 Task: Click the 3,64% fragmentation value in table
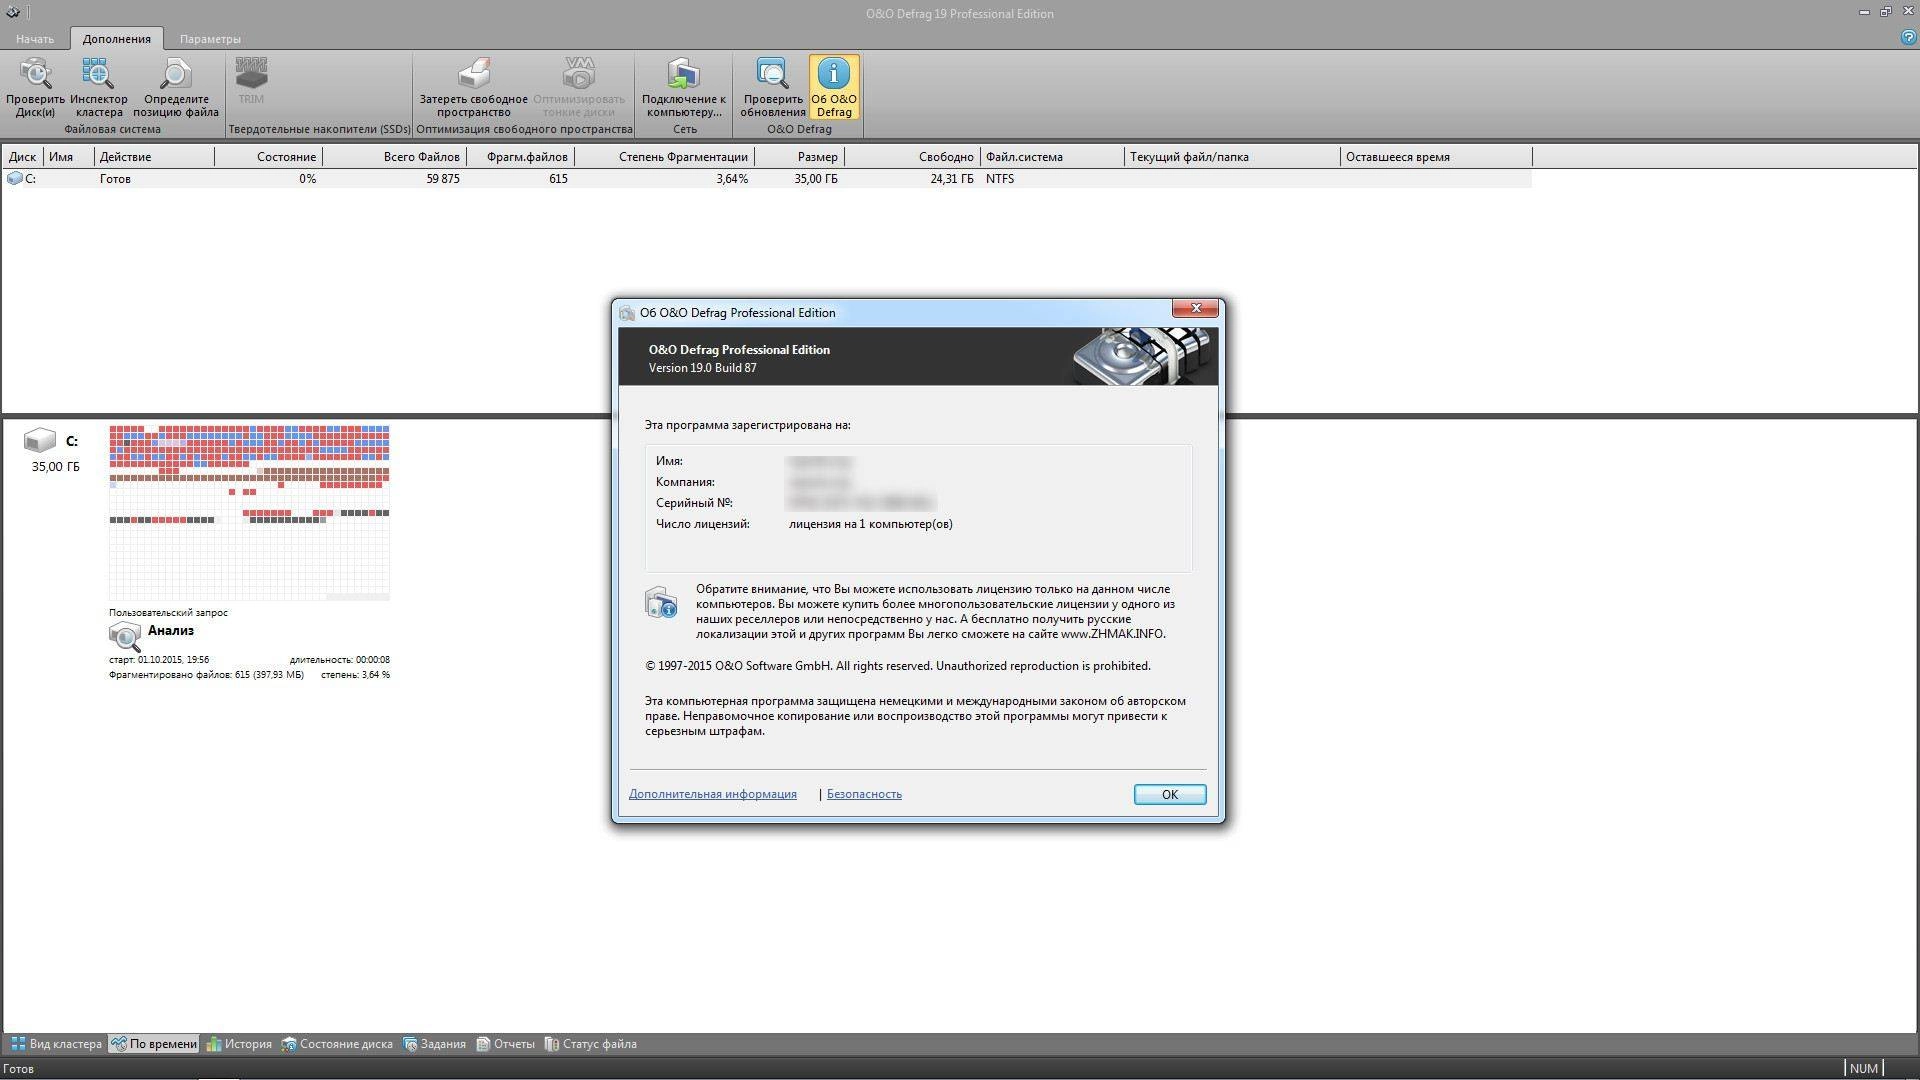732,179
